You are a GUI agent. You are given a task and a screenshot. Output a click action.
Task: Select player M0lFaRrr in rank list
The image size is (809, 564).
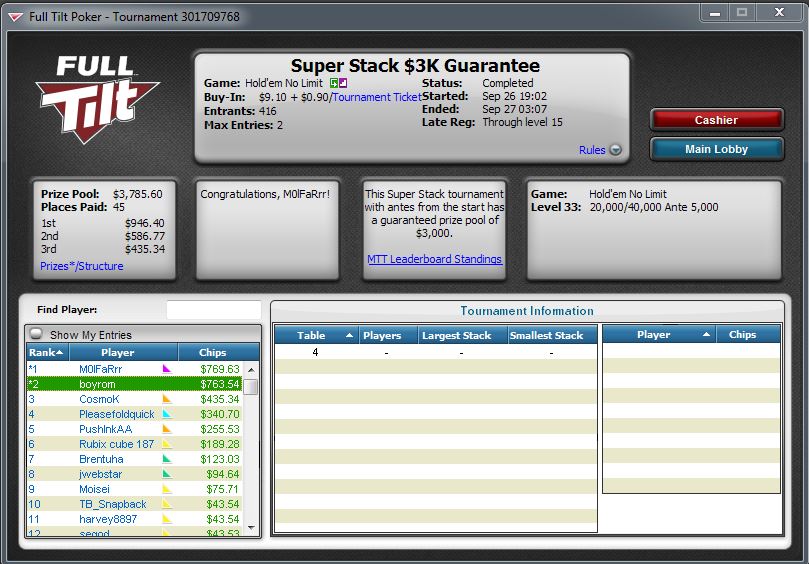point(134,369)
